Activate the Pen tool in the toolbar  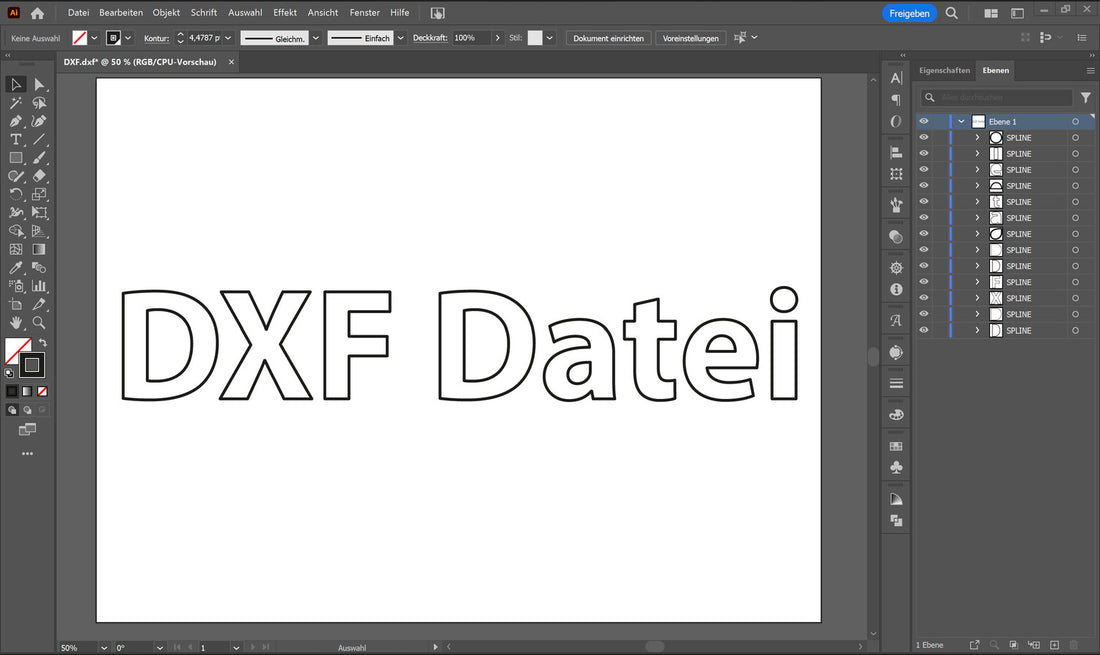click(x=16, y=121)
